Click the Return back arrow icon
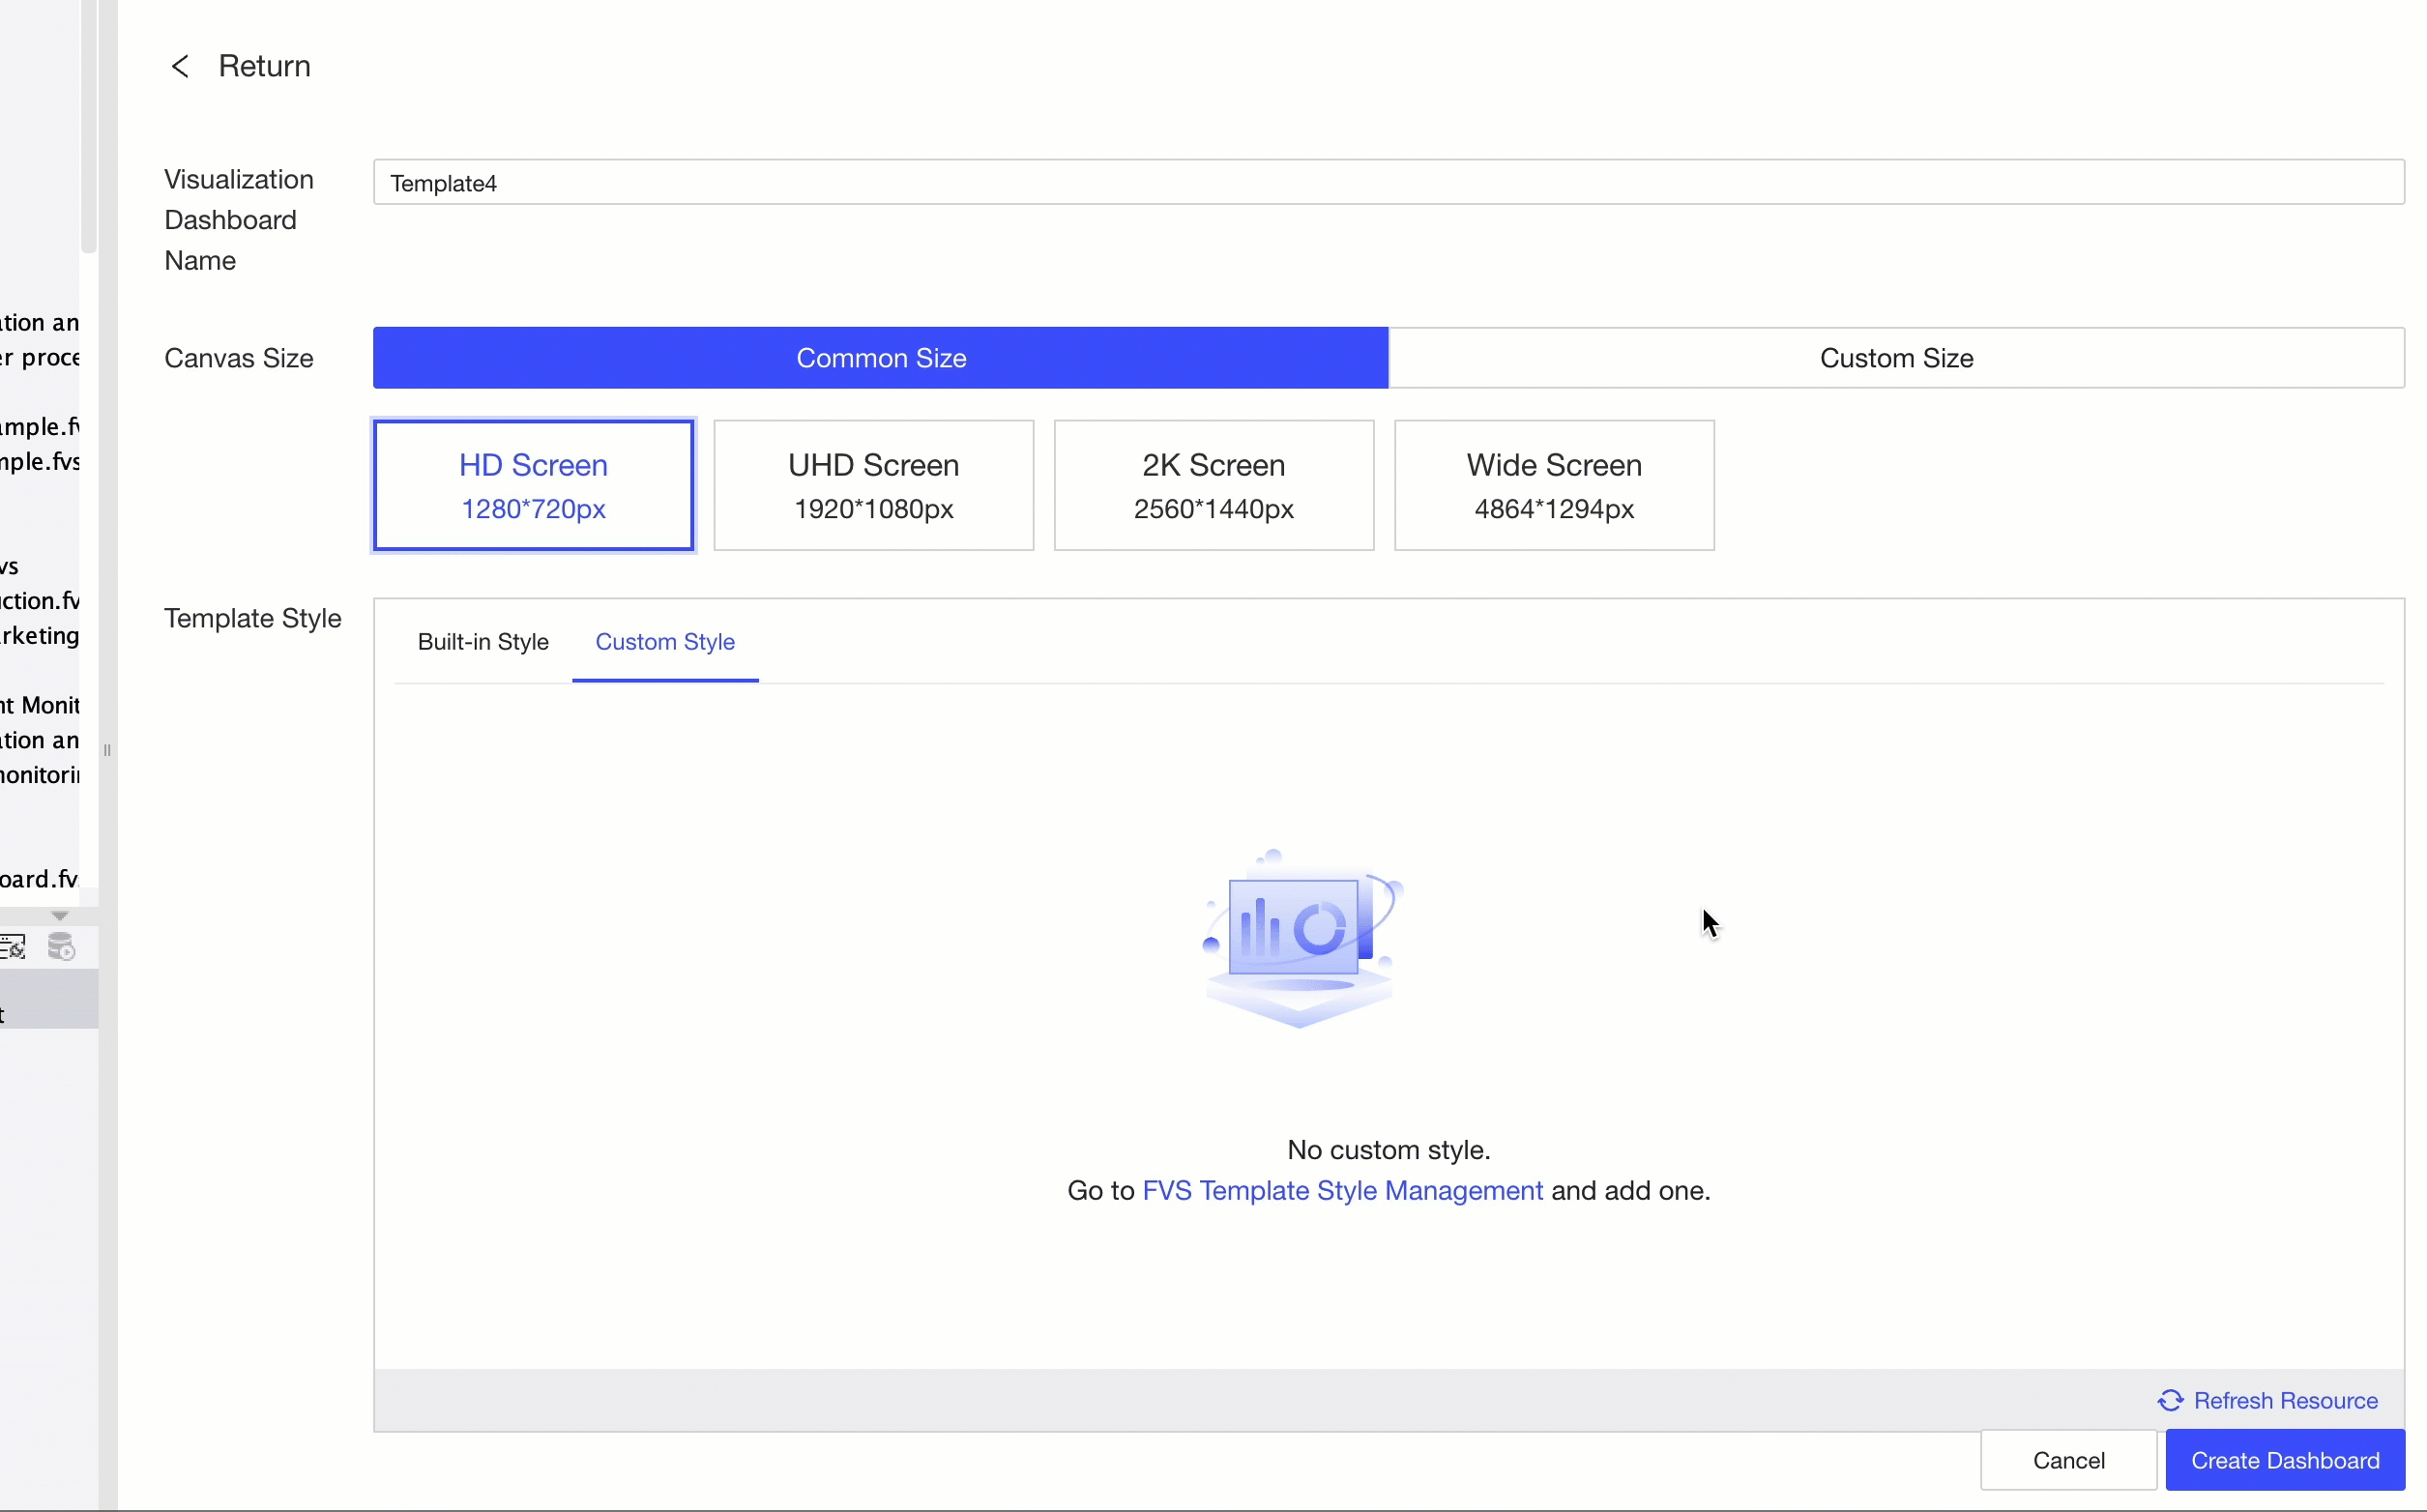 click(180, 67)
